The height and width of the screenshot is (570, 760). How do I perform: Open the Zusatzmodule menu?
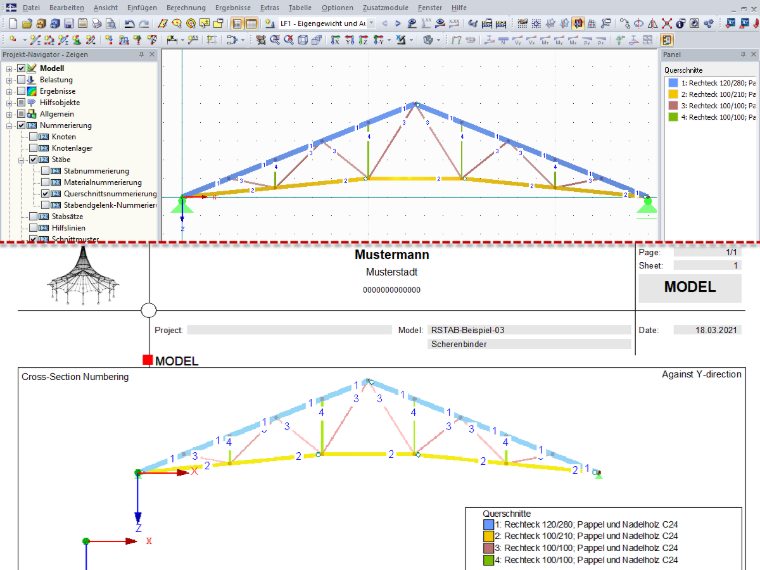[x=385, y=7]
